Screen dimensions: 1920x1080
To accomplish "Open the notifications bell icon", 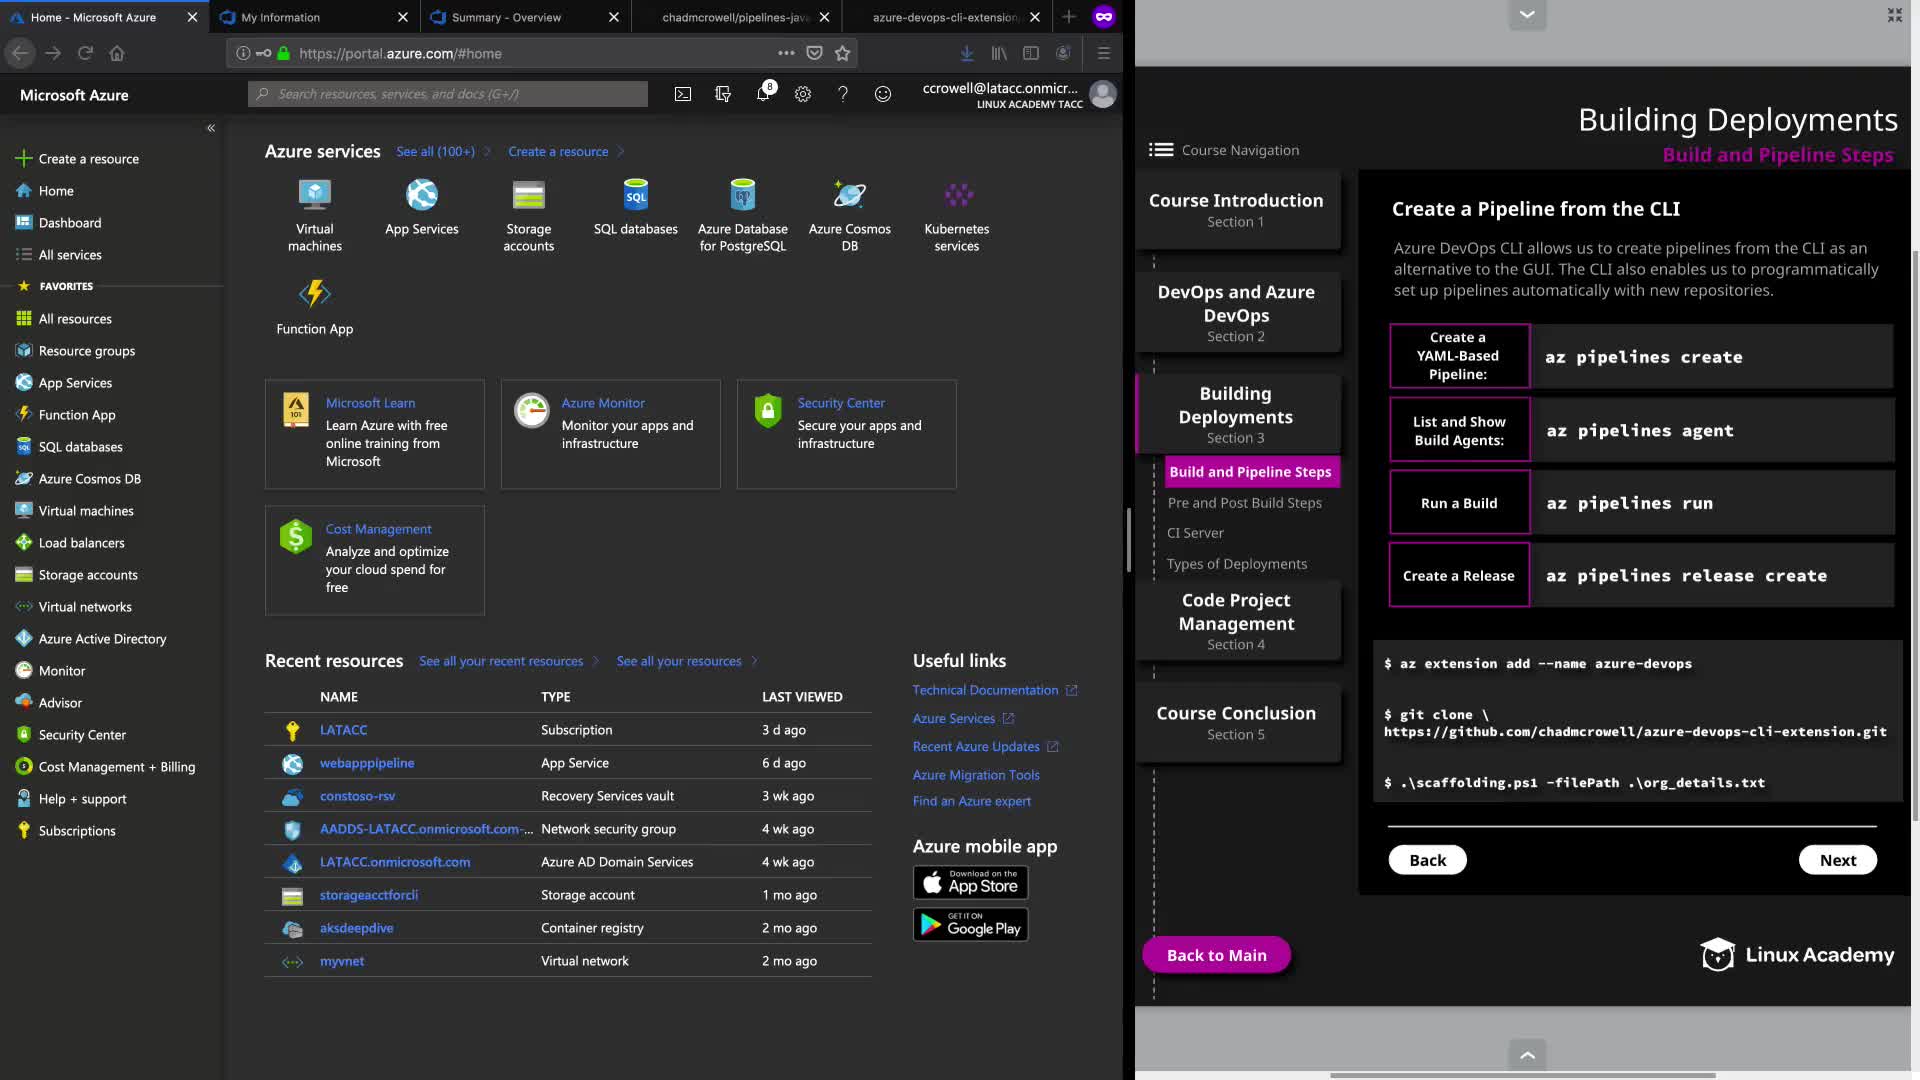I will point(763,94).
